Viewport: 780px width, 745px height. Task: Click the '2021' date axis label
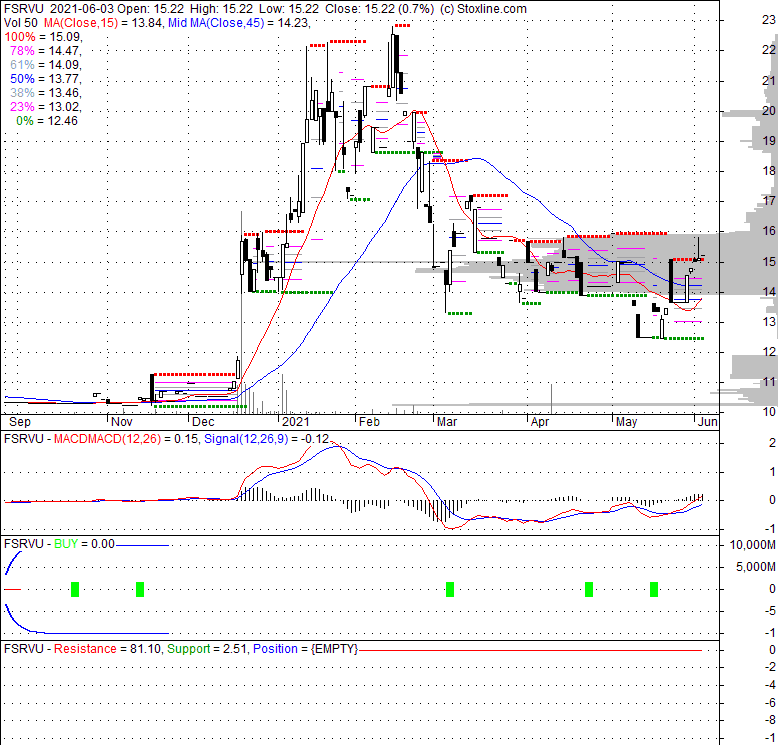coord(295,422)
